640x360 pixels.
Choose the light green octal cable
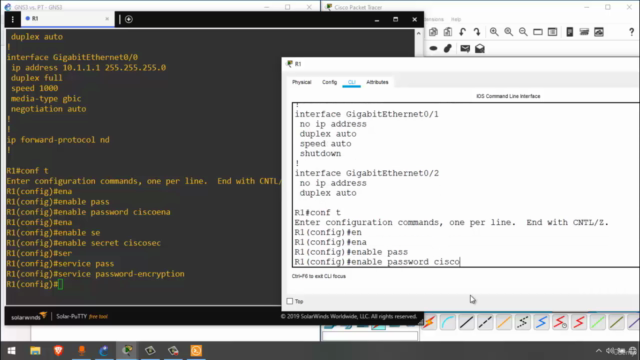(598, 322)
